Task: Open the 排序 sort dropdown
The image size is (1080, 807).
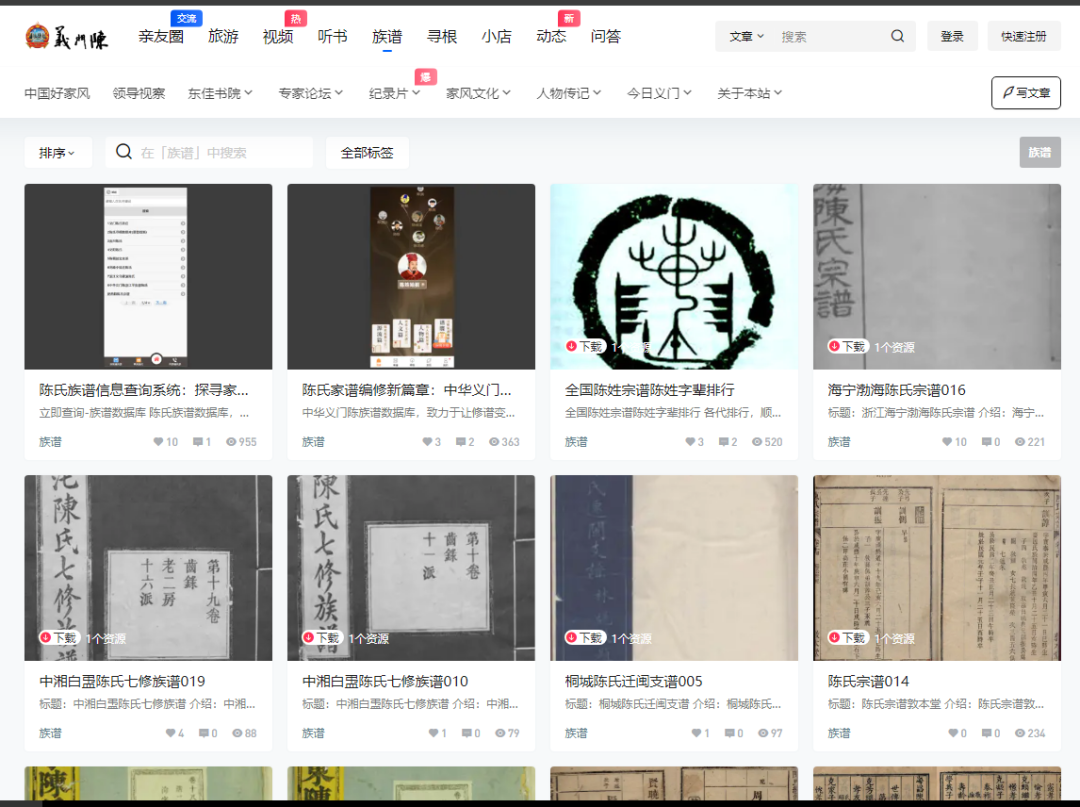Action: [x=58, y=153]
